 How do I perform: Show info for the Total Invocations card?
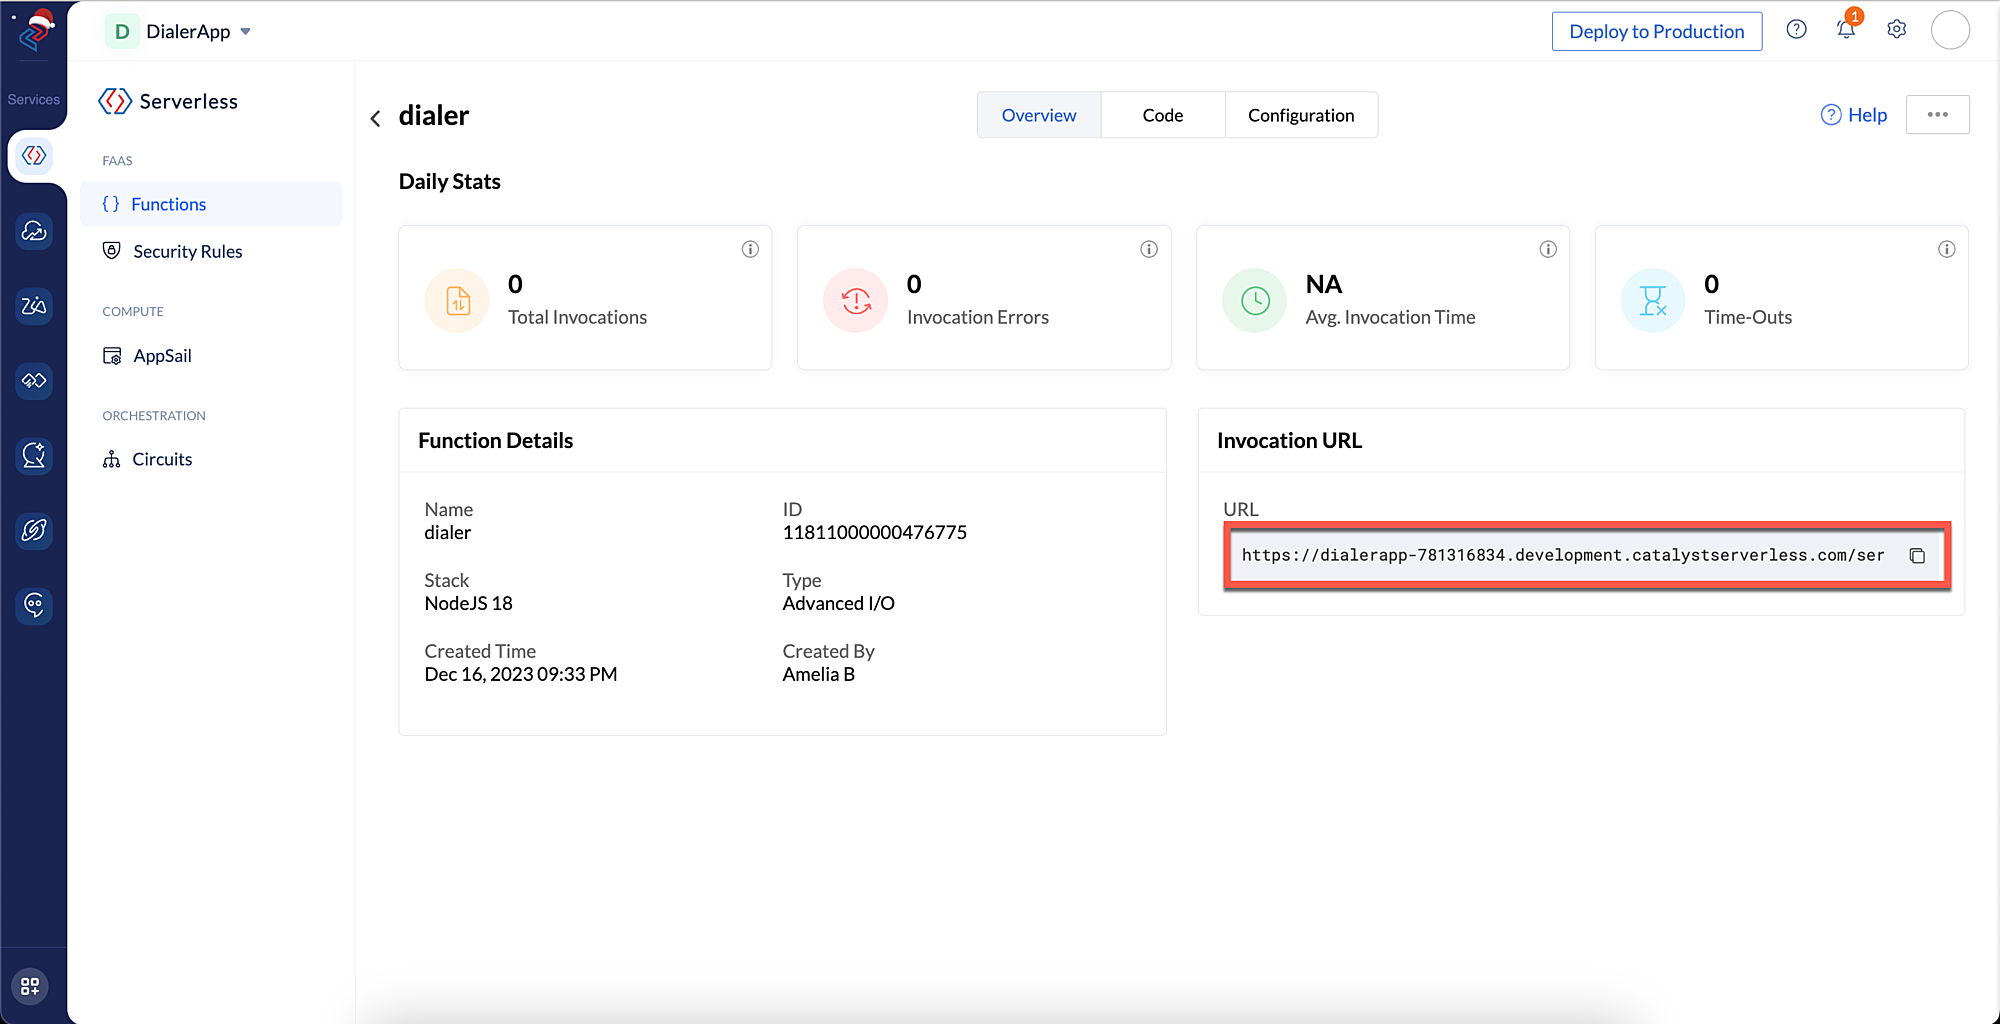(x=750, y=249)
